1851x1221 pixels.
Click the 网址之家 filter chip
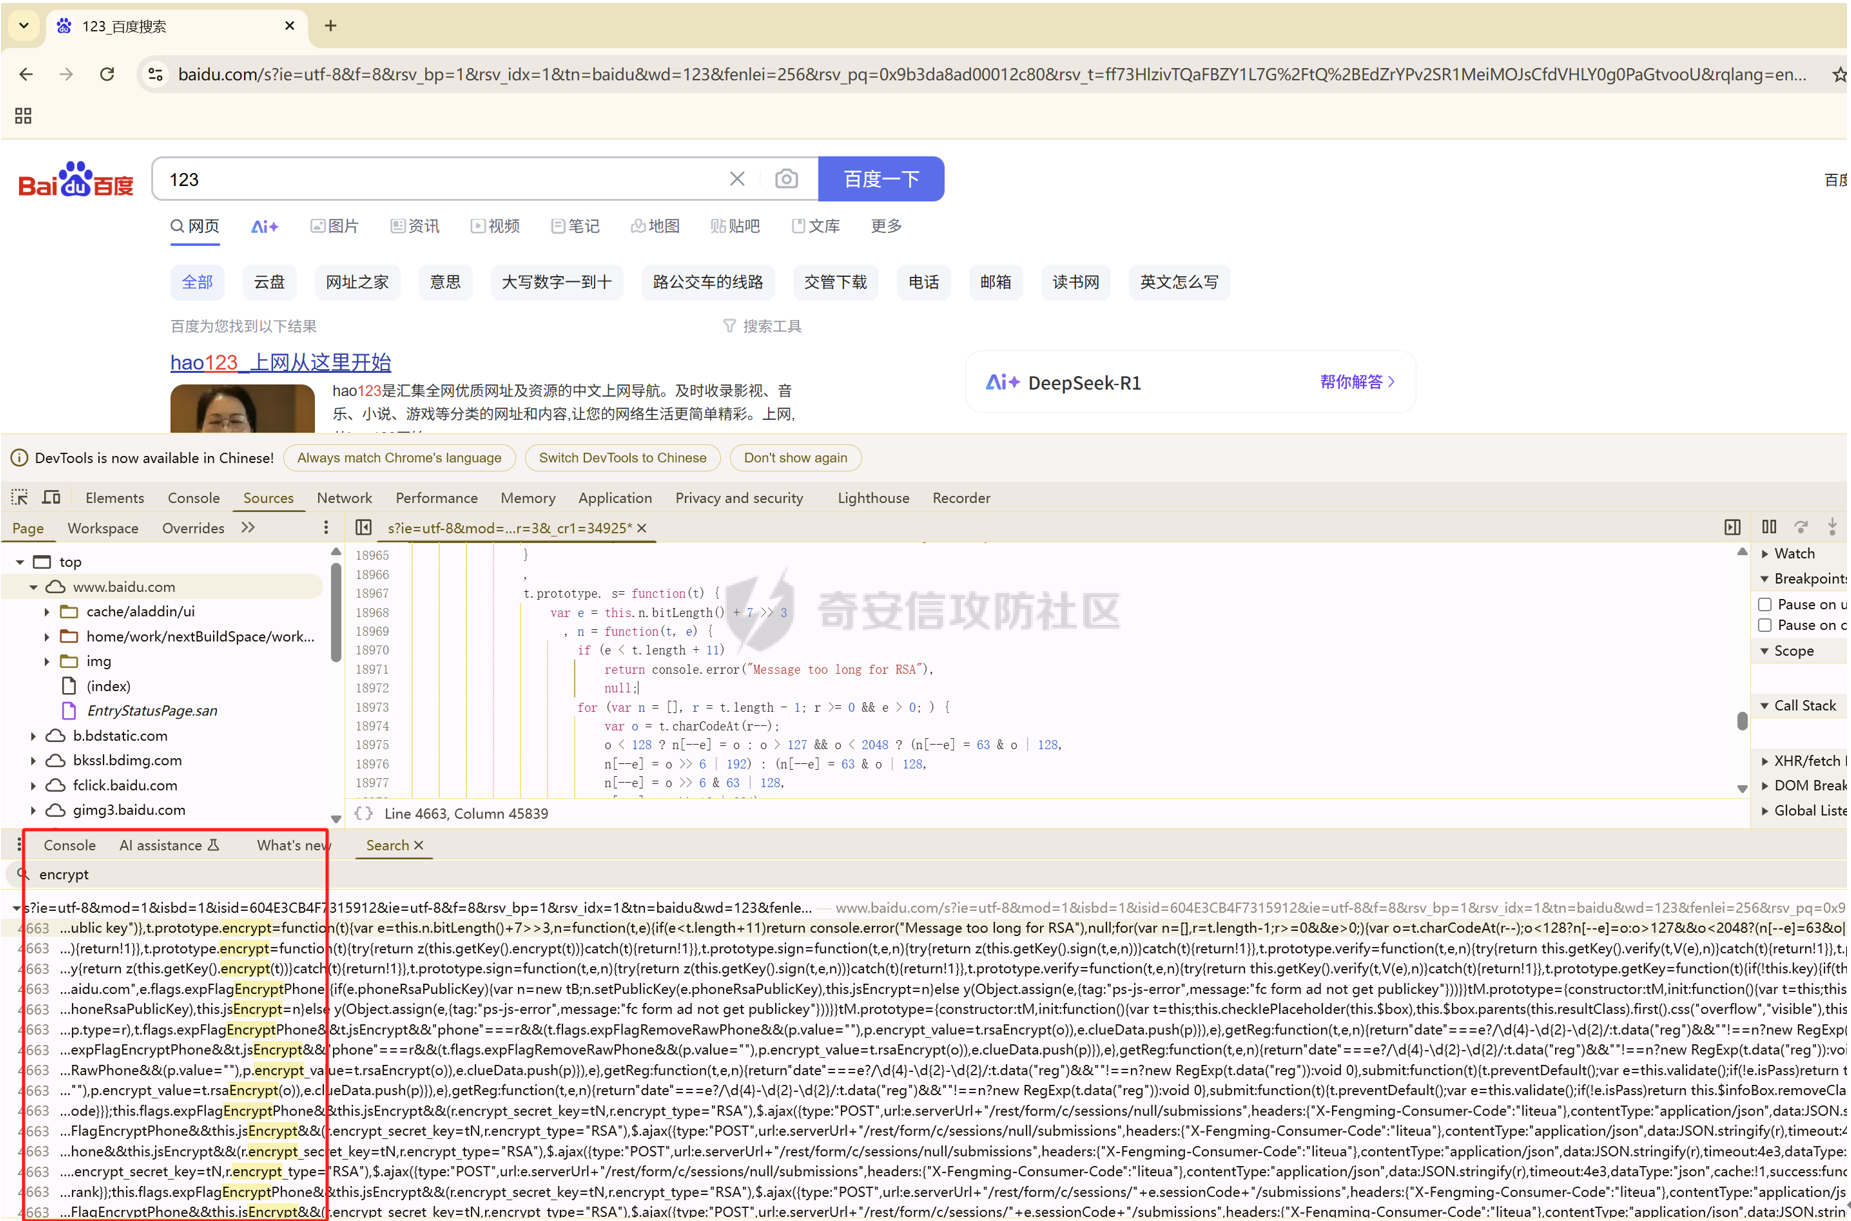tap(357, 282)
